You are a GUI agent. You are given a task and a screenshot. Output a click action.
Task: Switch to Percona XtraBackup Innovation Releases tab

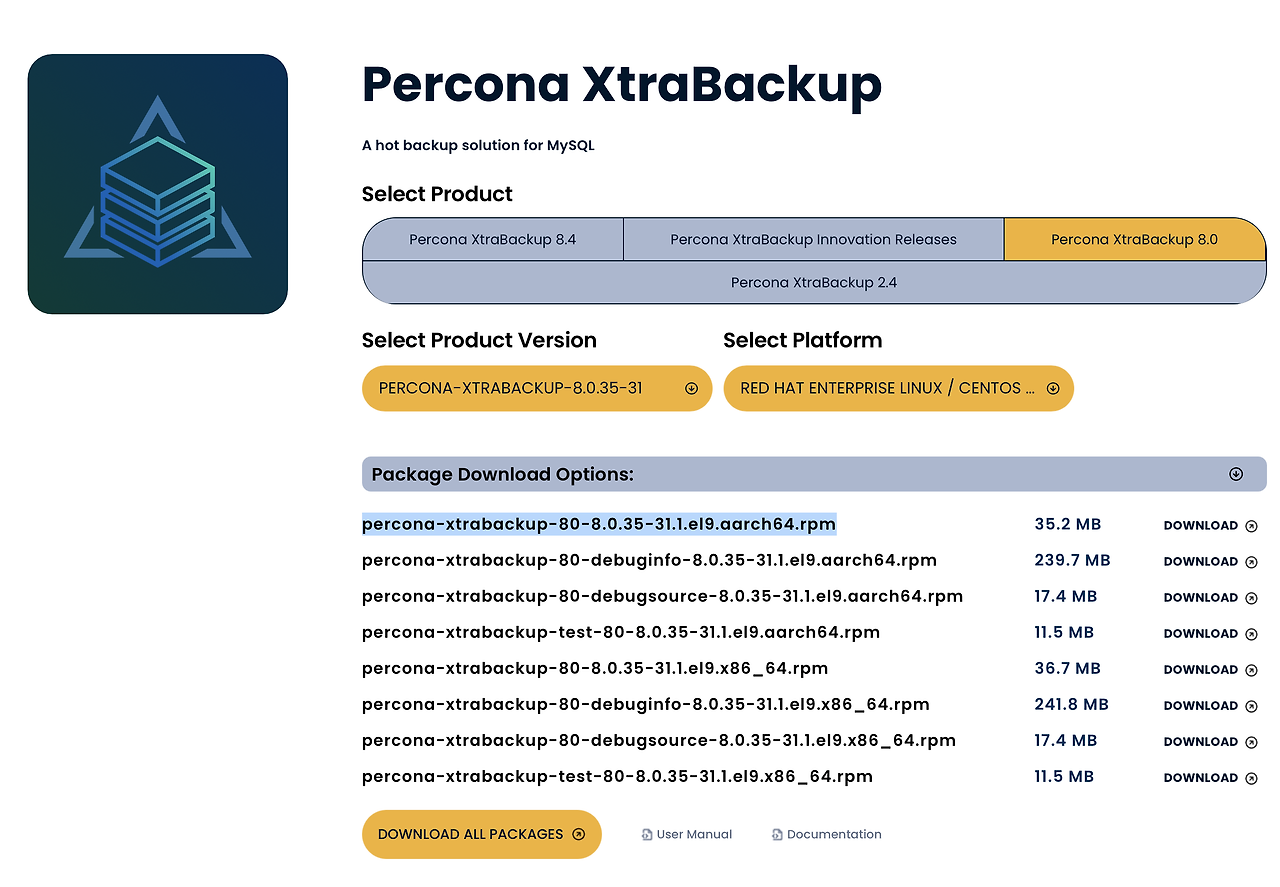click(814, 240)
